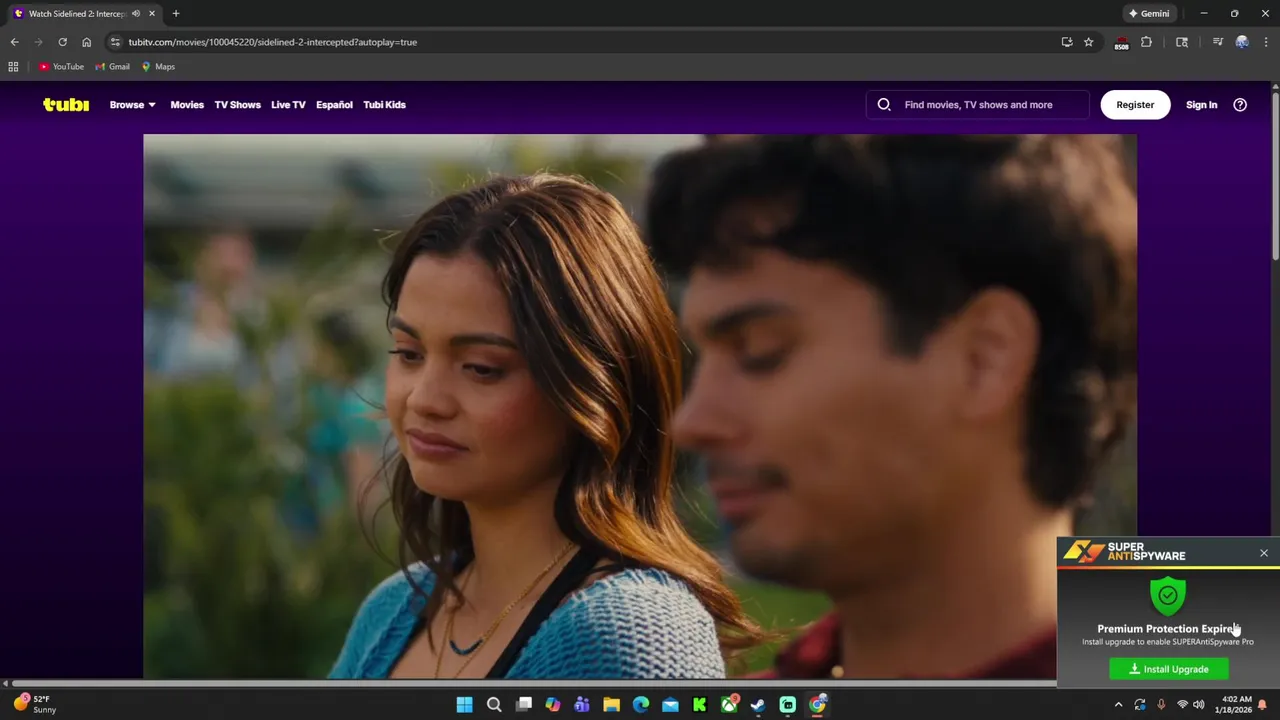Click the Chrome profile avatar
Screen dimensions: 1280x720
point(1242,42)
